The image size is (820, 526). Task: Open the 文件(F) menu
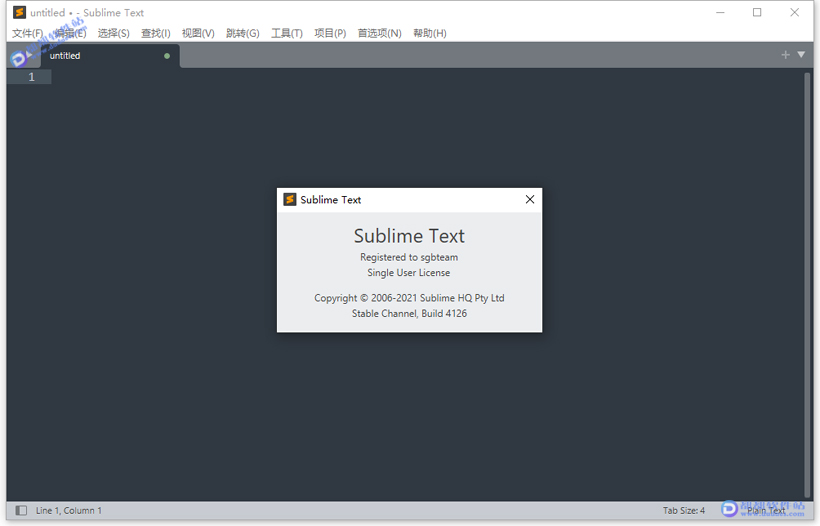coord(27,33)
